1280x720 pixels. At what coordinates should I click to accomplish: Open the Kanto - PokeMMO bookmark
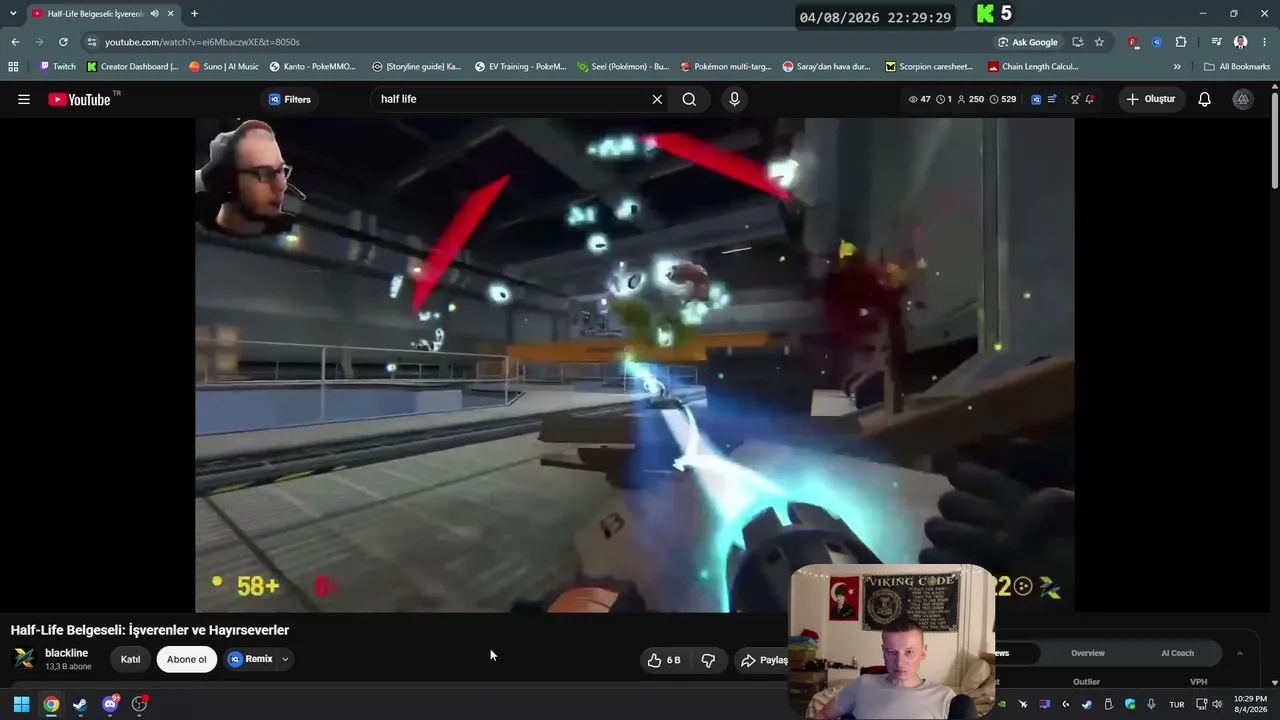point(313,67)
